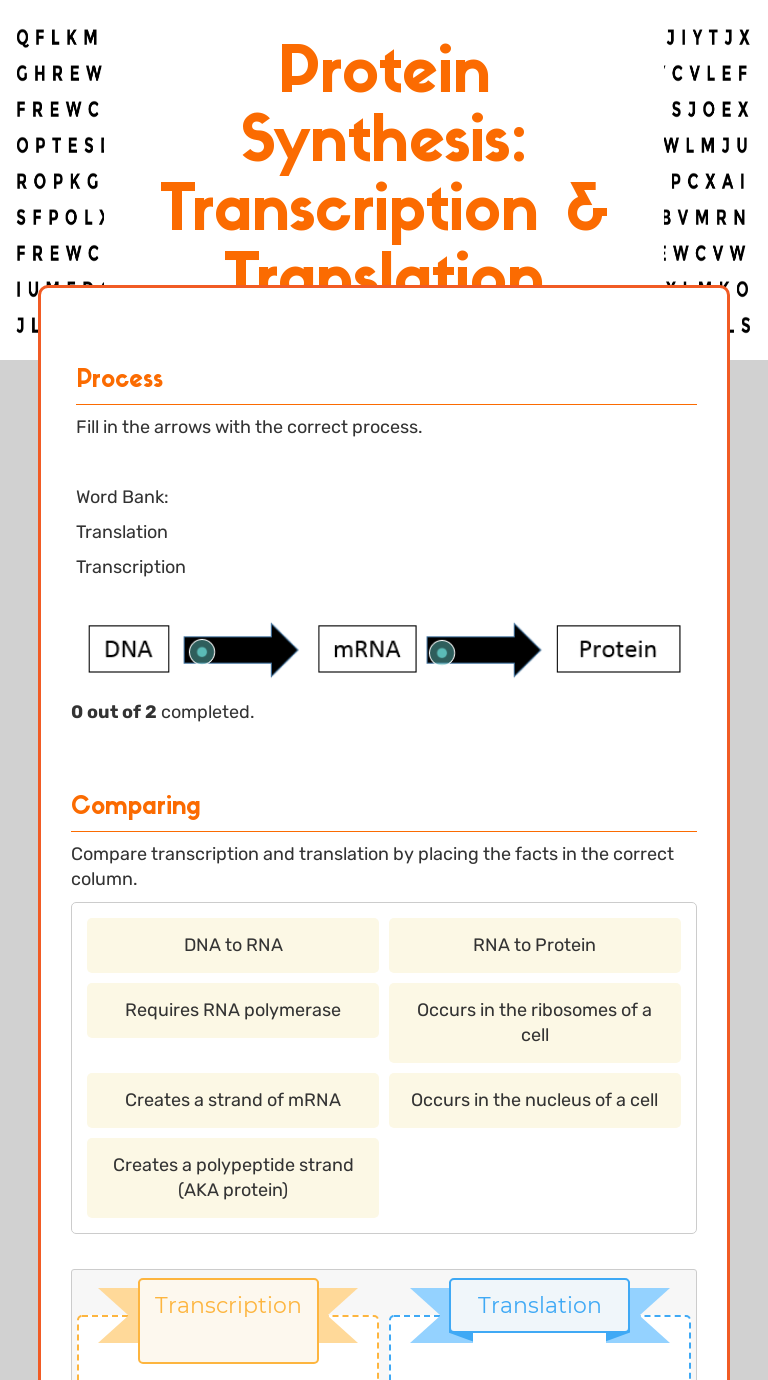This screenshot has height=1380, width=768.
Task: Click the 'Creates a polypeptide strand (AKA protein)' card
Action: click(232, 1177)
